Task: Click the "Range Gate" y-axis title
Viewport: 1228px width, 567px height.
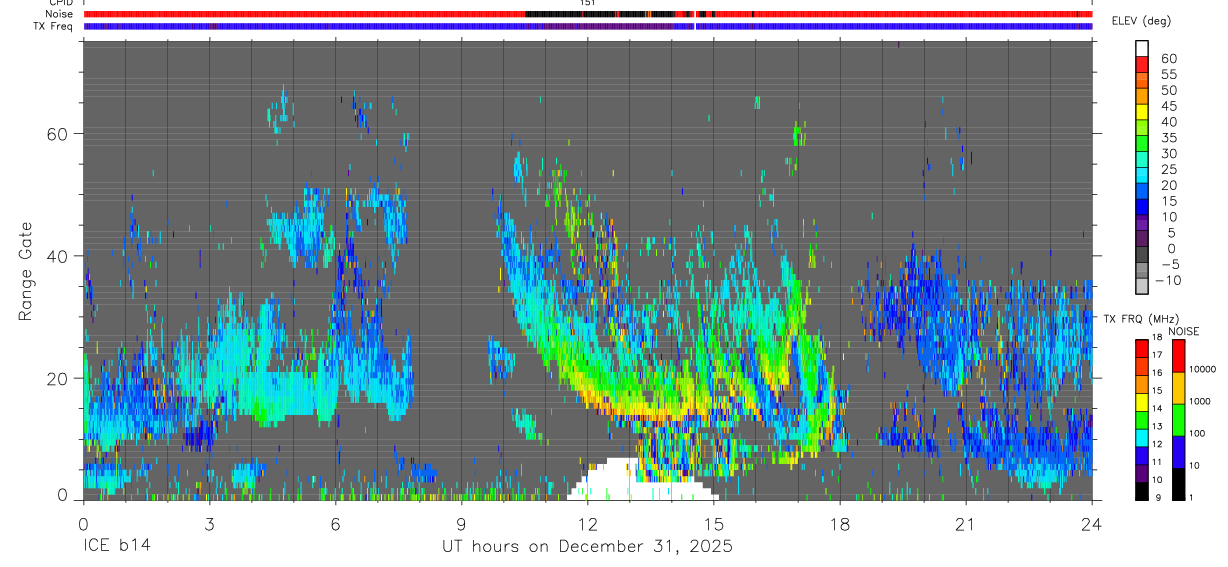Action: [26, 271]
